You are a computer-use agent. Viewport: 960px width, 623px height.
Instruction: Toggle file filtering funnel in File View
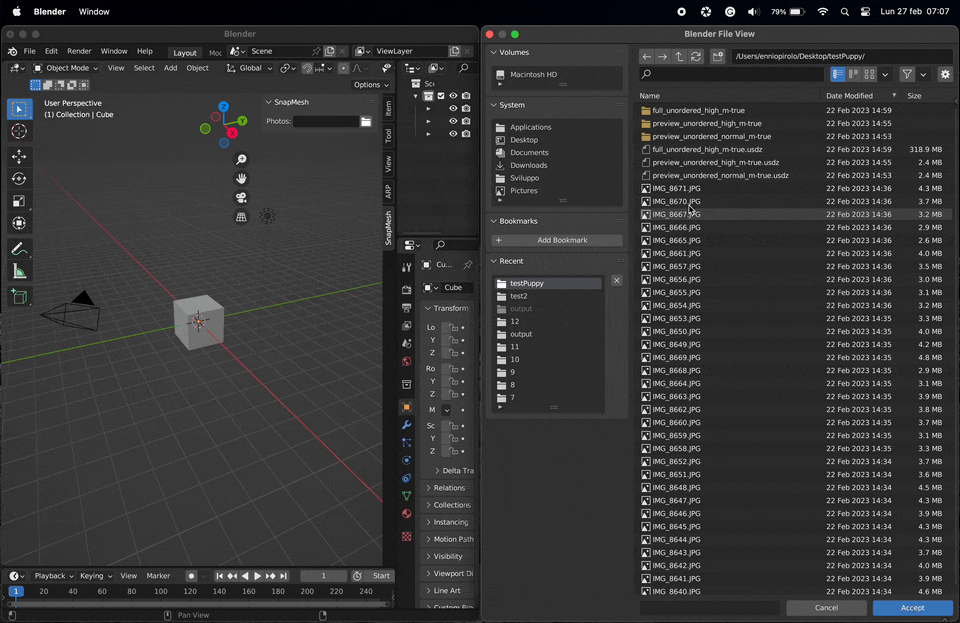tap(907, 74)
